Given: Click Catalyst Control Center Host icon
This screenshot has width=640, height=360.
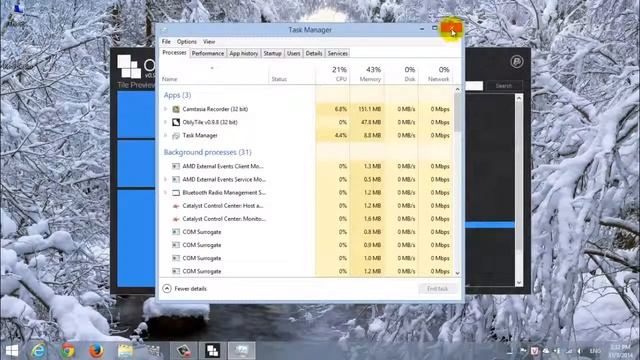Looking at the screenshot, I should click(176, 206).
